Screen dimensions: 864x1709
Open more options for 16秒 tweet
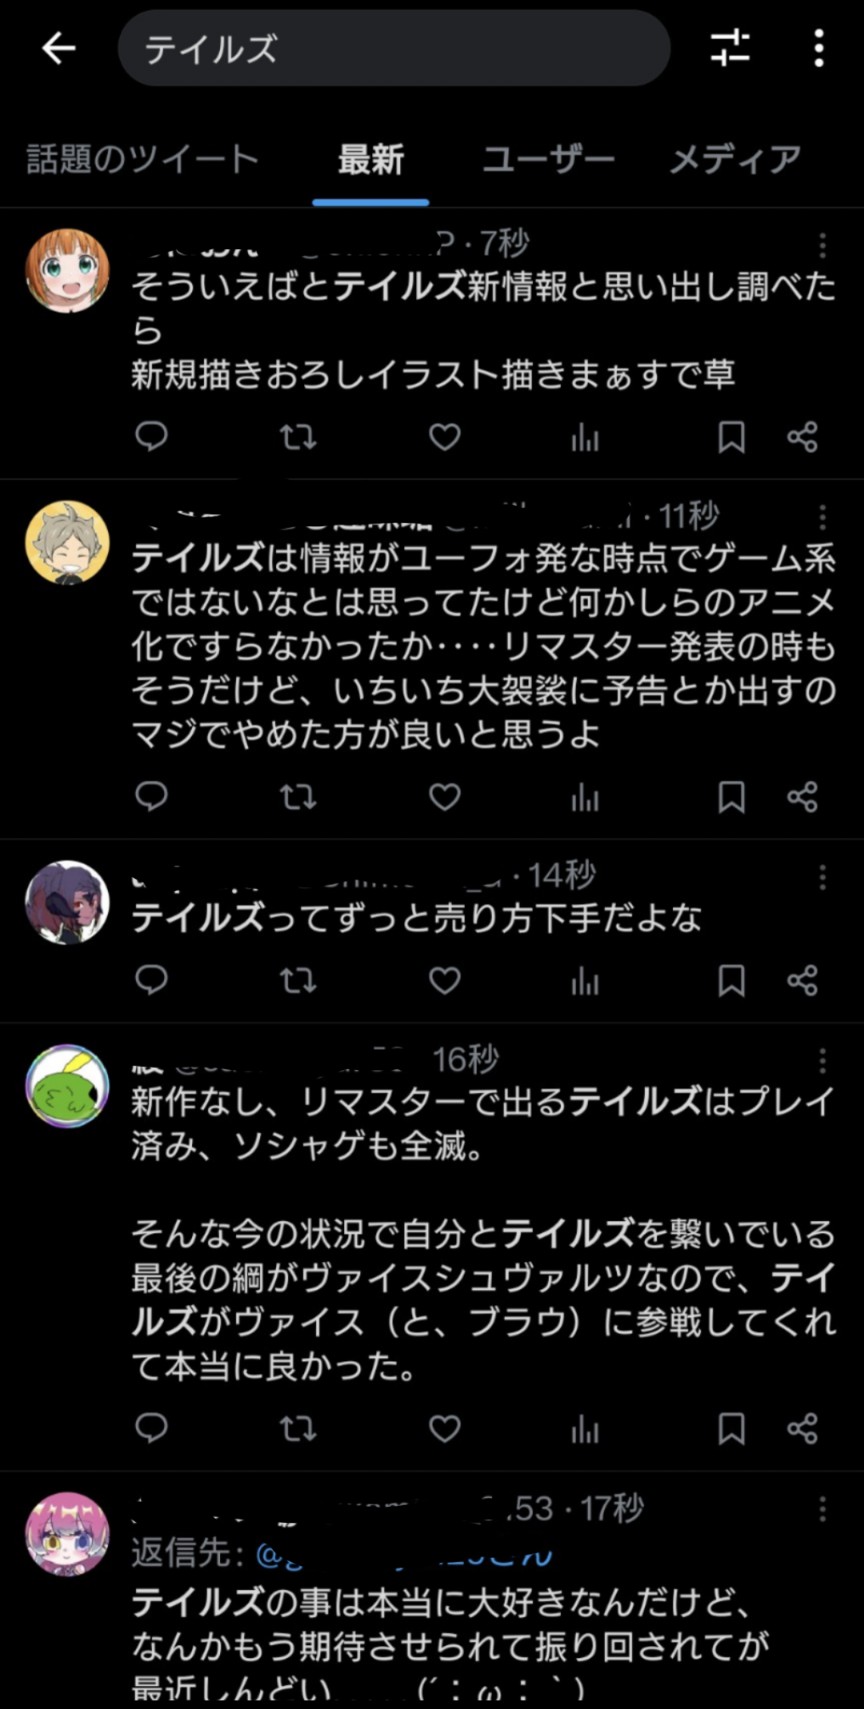point(822,1061)
